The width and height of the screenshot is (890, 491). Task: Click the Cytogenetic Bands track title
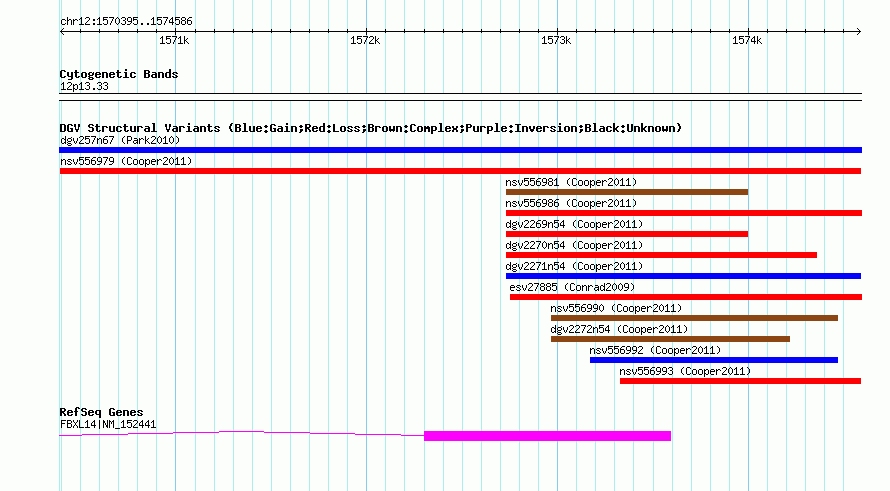[119, 74]
